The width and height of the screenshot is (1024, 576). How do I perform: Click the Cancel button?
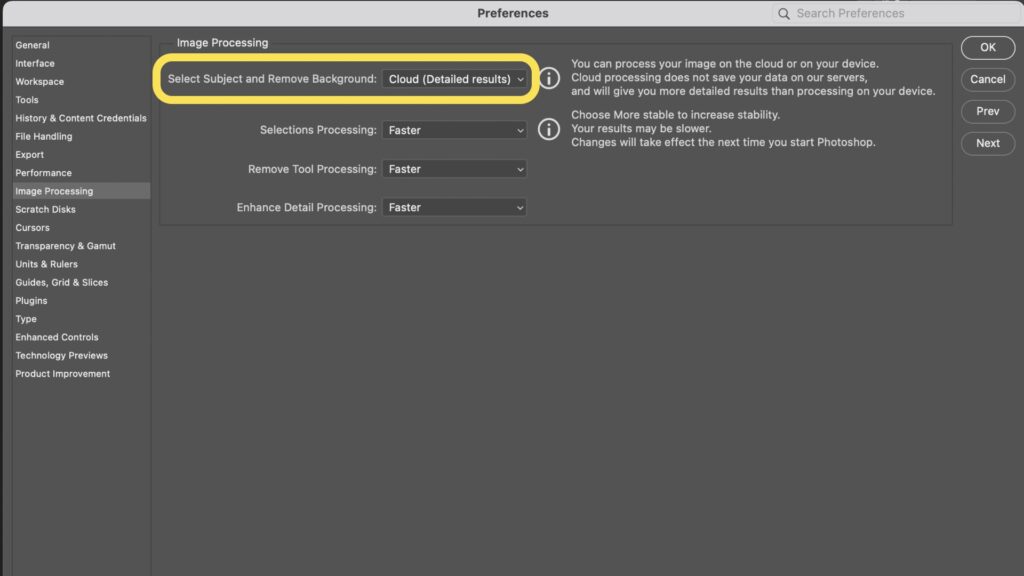click(987, 80)
